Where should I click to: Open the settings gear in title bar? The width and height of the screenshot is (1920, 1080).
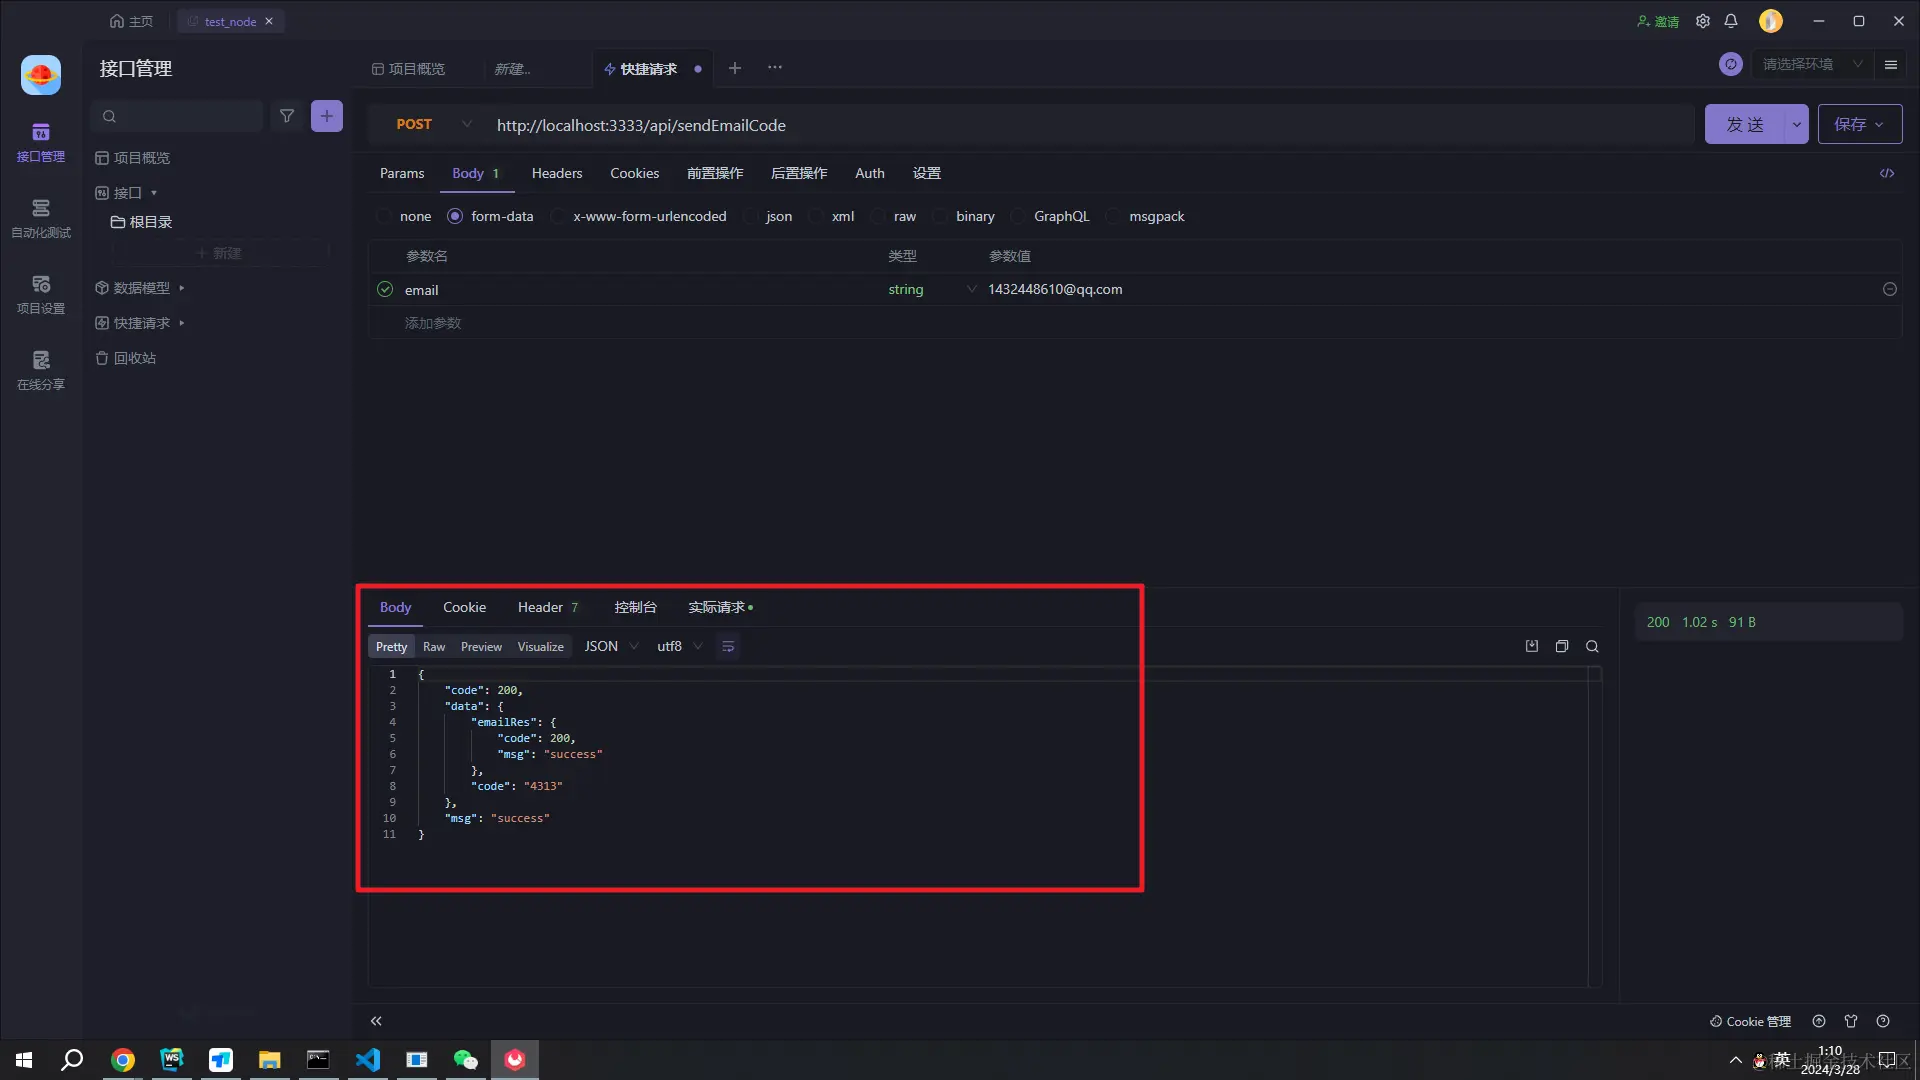pos(1703,21)
